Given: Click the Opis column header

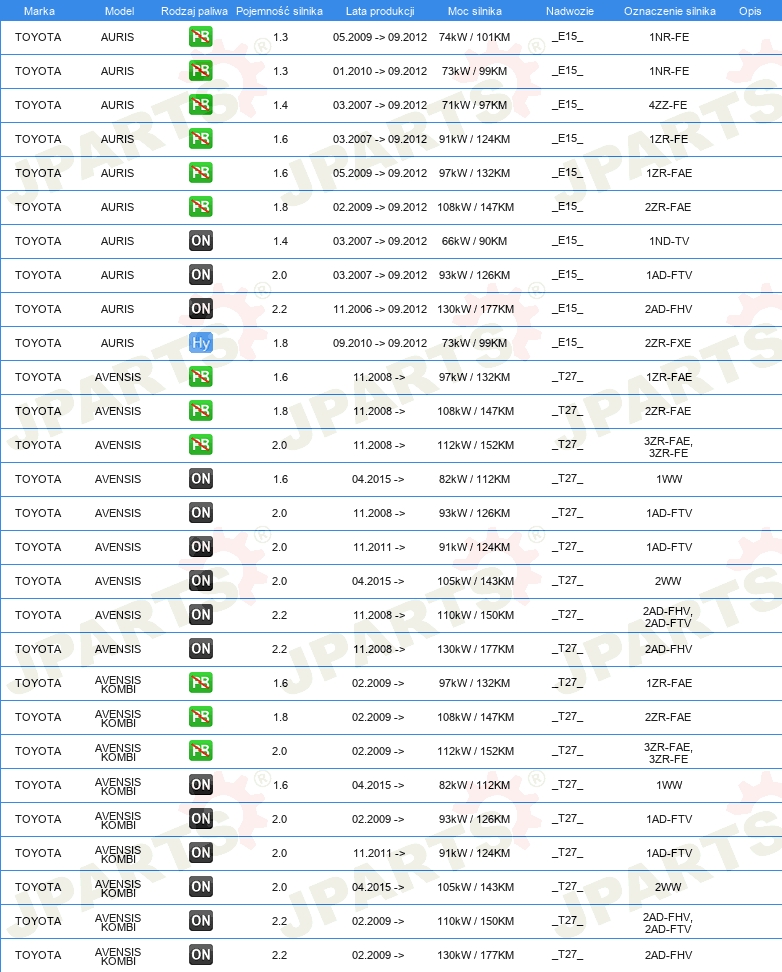Looking at the screenshot, I should pos(750,11).
